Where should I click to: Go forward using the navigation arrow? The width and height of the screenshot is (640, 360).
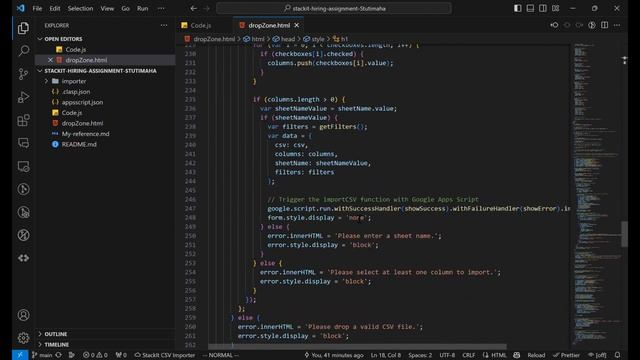point(207,8)
